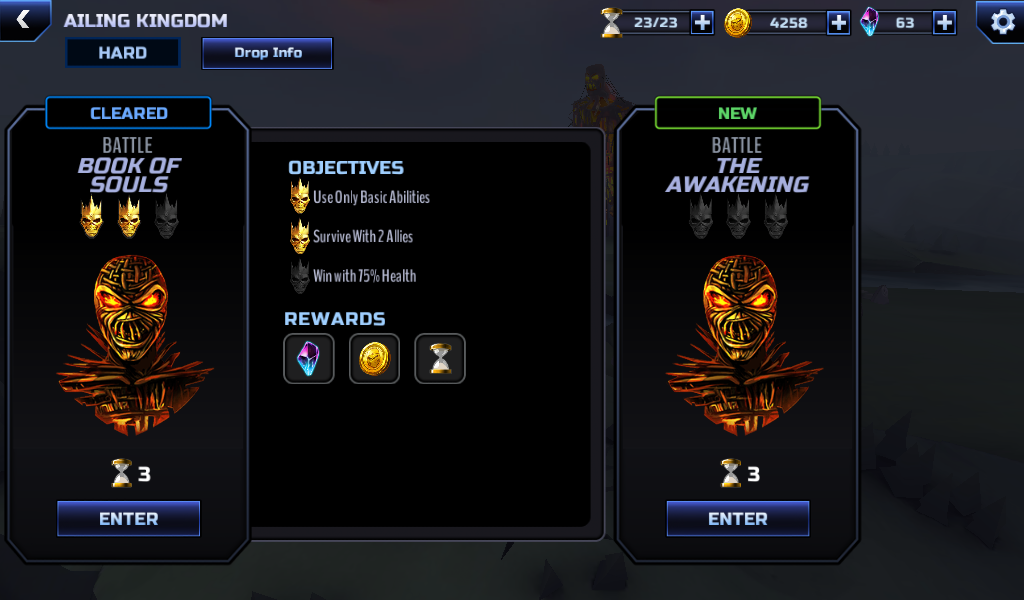This screenshot has height=600, width=1024.
Task: Select the CLEARED Book of Souls tab
Action: [129, 113]
